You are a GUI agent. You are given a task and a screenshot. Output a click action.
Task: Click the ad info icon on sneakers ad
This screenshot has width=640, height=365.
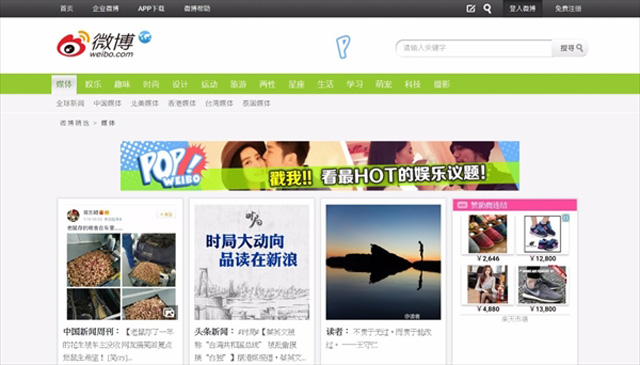click(566, 218)
